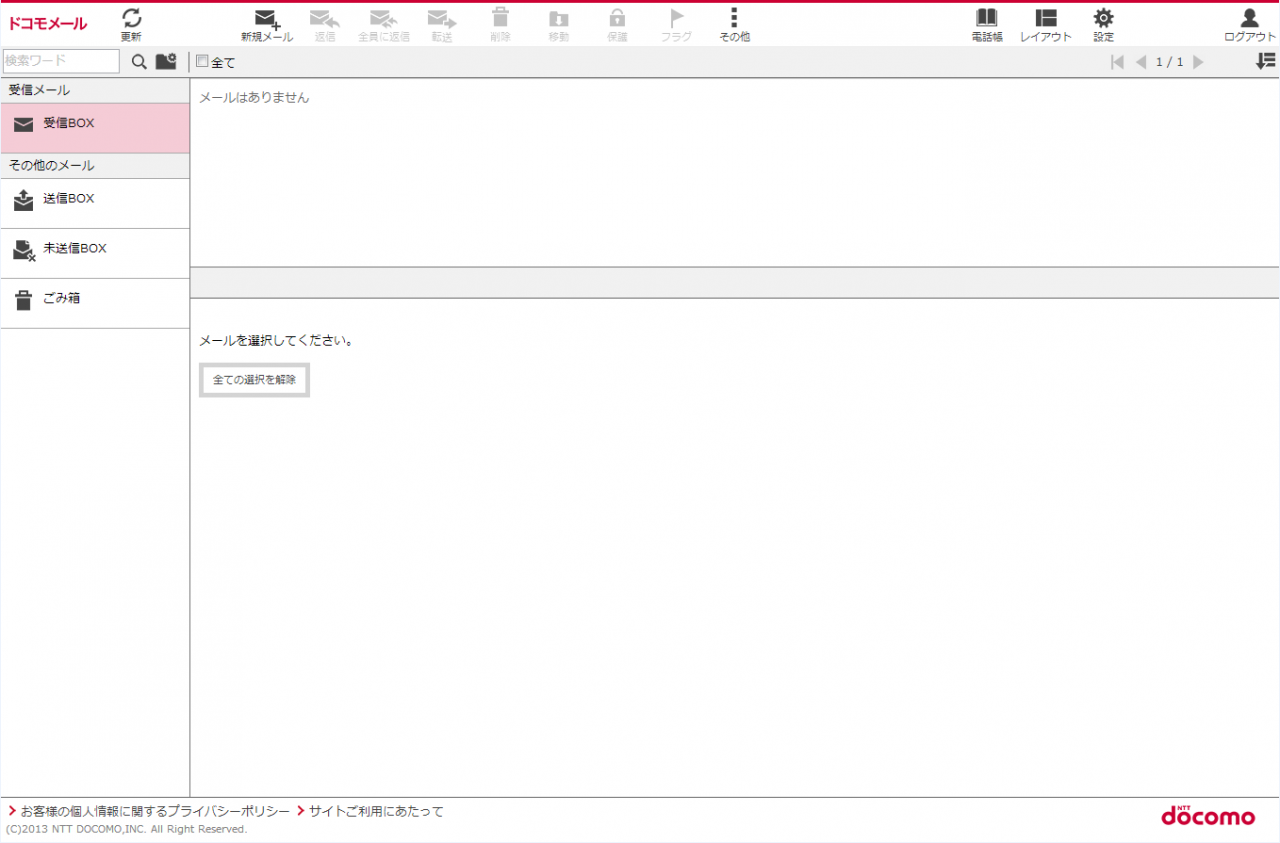Click the 保護 lock icon
The image size is (1280, 843).
point(617,17)
